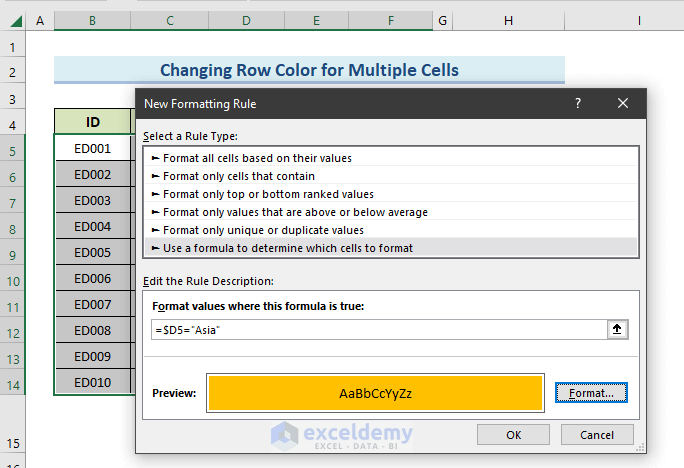Confirm with the OK button

click(513, 434)
